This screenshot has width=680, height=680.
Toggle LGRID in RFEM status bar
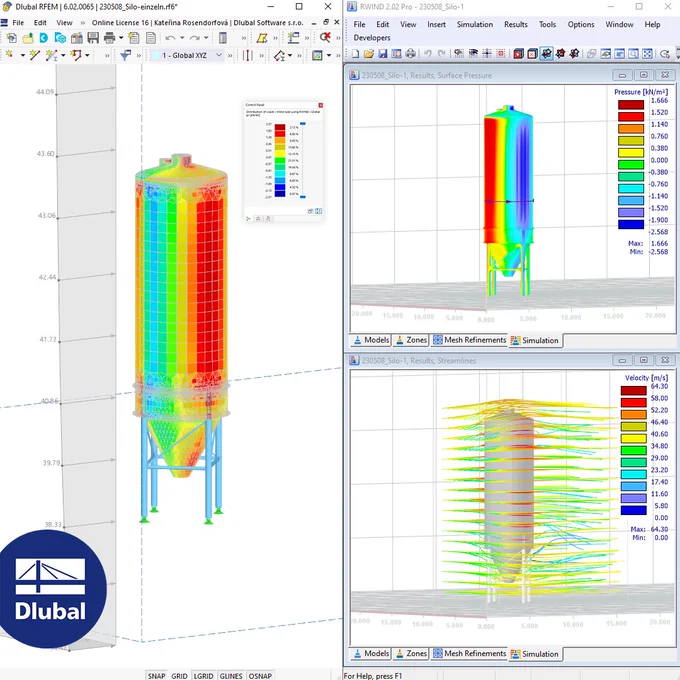(203, 676)
